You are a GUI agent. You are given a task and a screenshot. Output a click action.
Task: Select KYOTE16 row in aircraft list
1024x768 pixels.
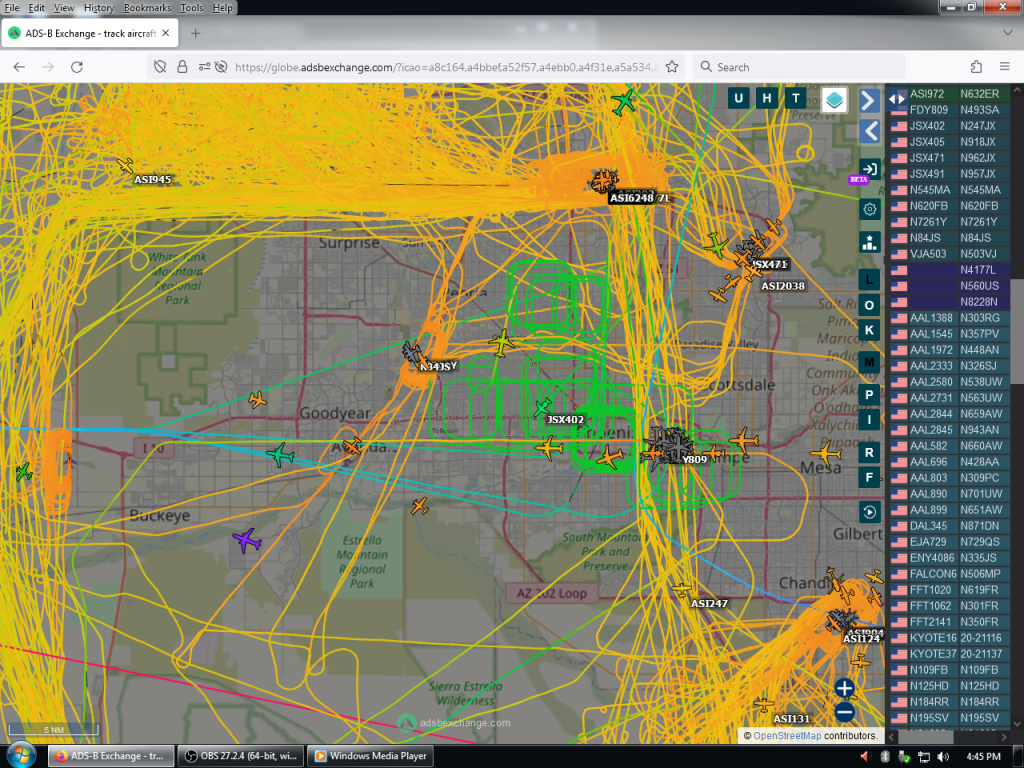pyautogui.click(x=950, y=638)
